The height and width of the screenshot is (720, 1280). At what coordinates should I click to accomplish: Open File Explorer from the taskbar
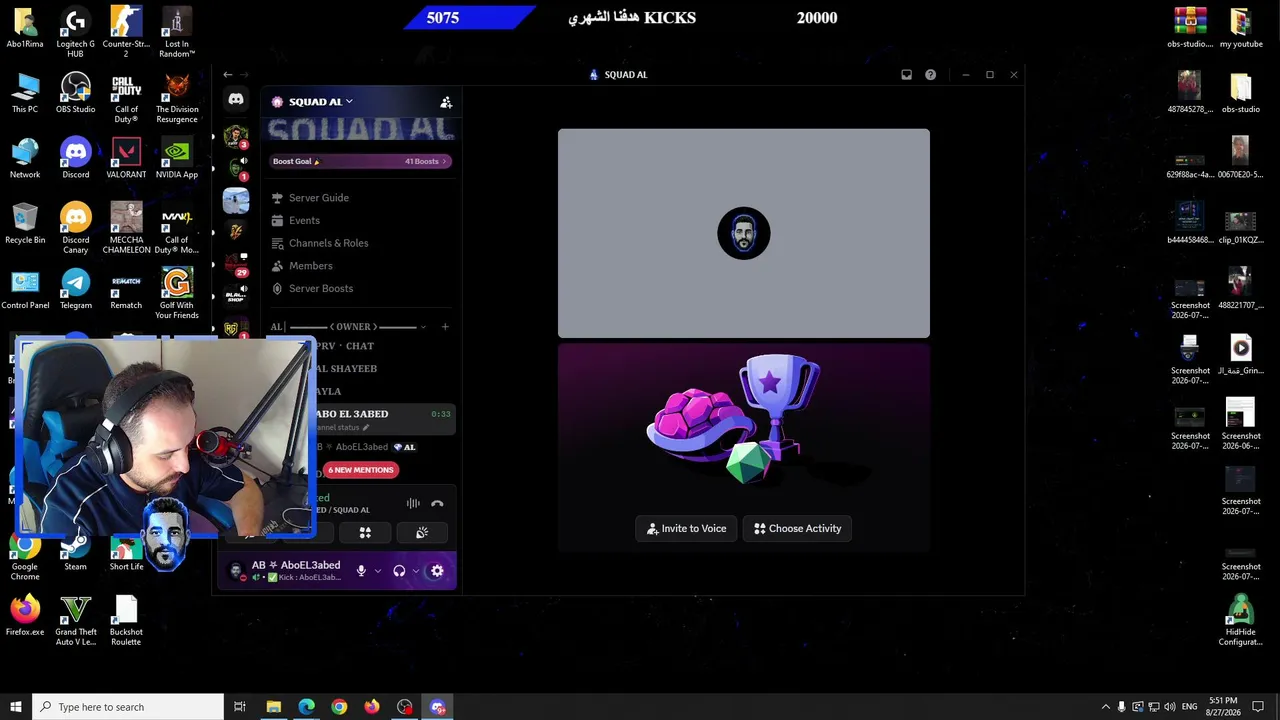click(273, 707)
